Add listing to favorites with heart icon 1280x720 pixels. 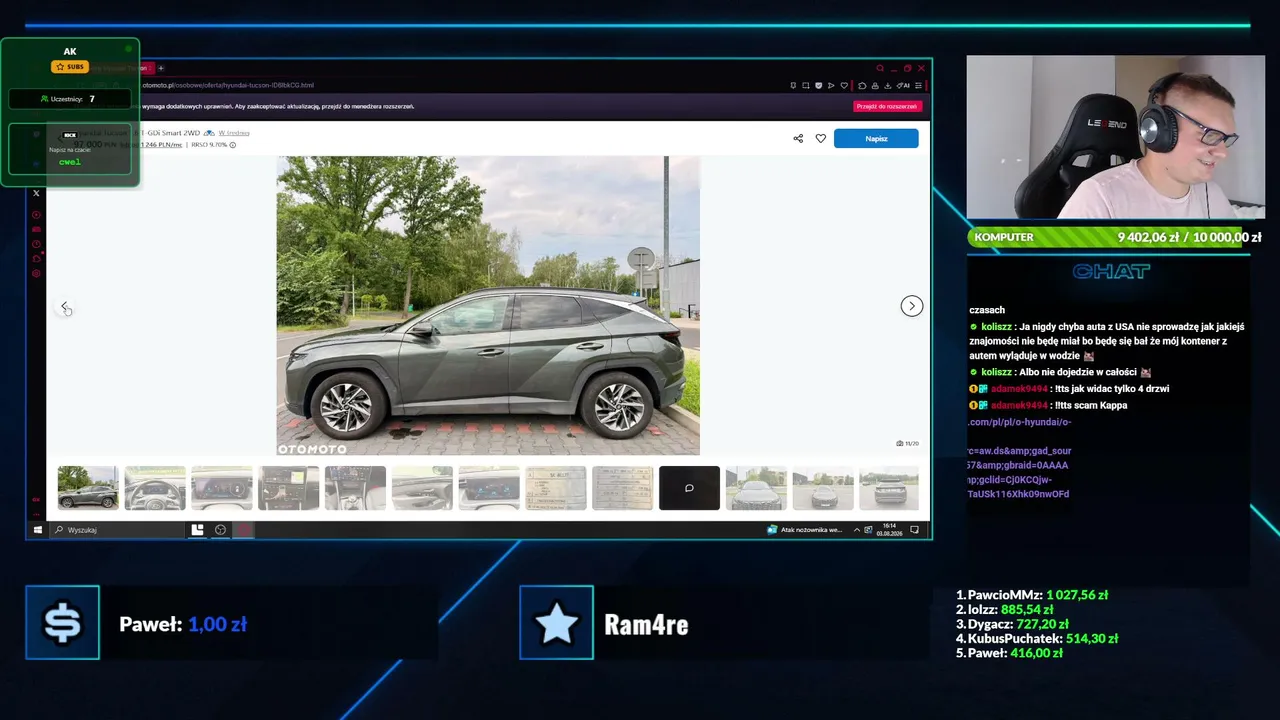[x=821, y=139]
